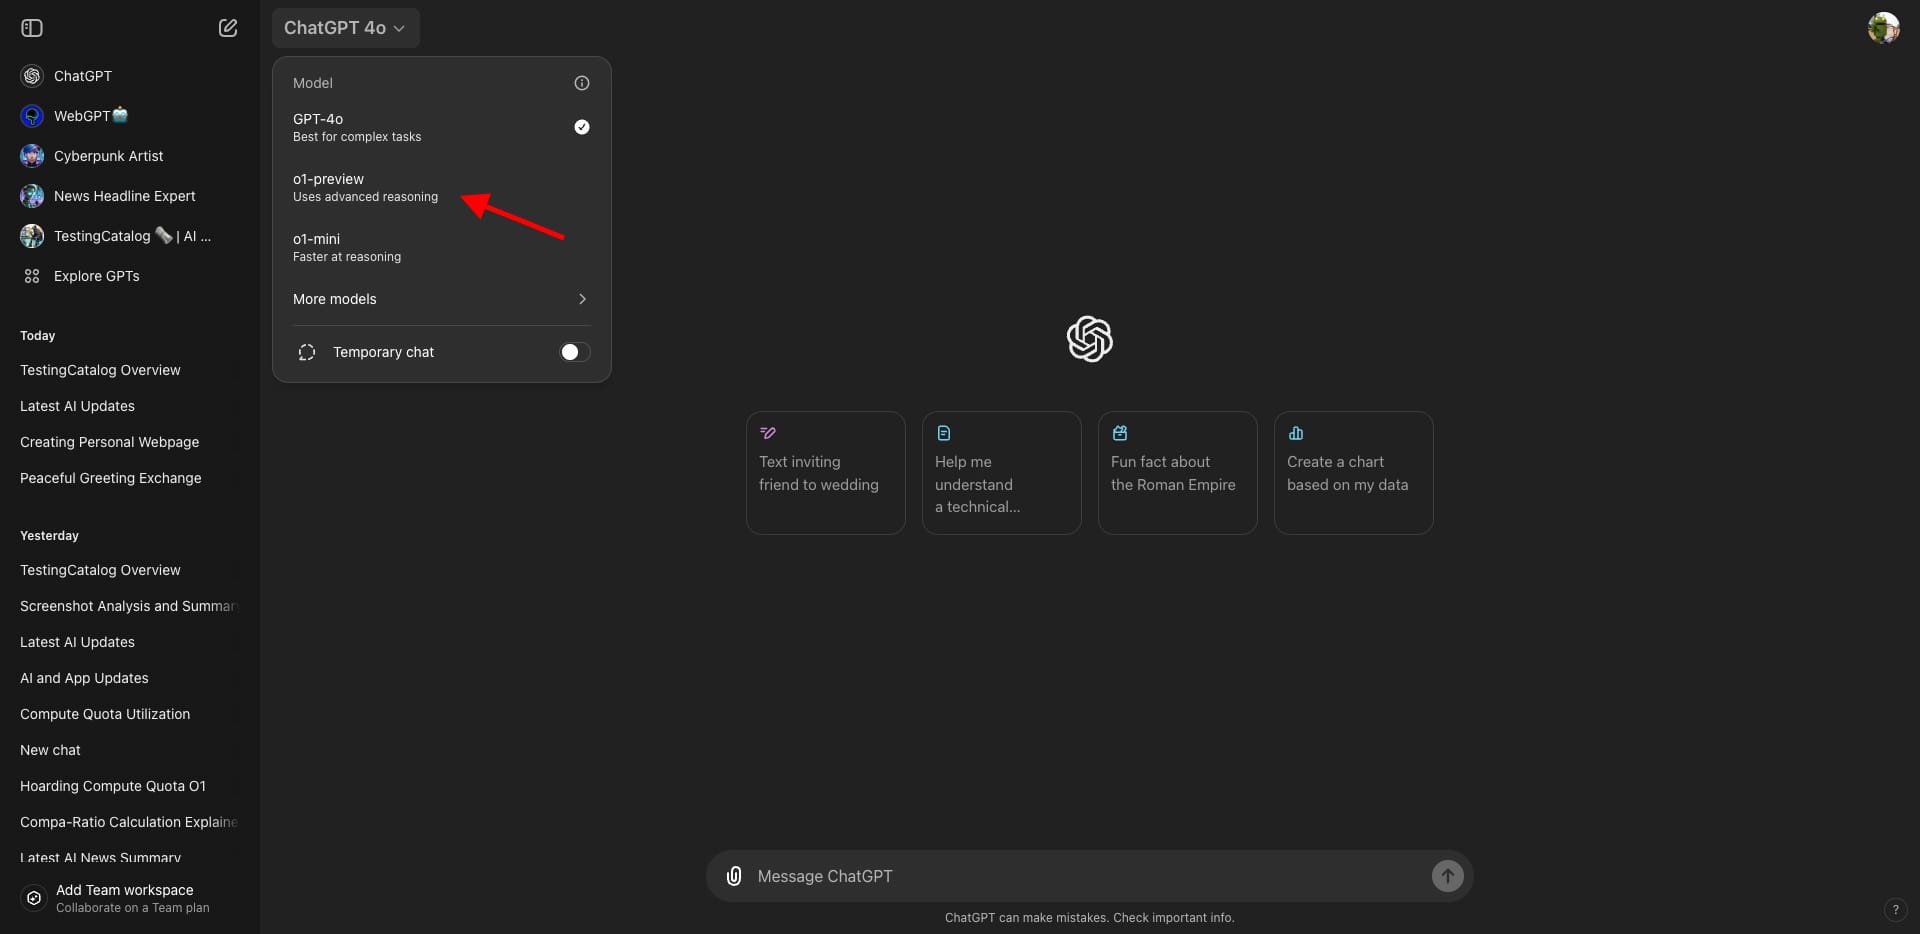Viewport: 1920px width, 934px height.
Task: Select o1-preview advanced reasoning model
Action: [x=441, y=187]
